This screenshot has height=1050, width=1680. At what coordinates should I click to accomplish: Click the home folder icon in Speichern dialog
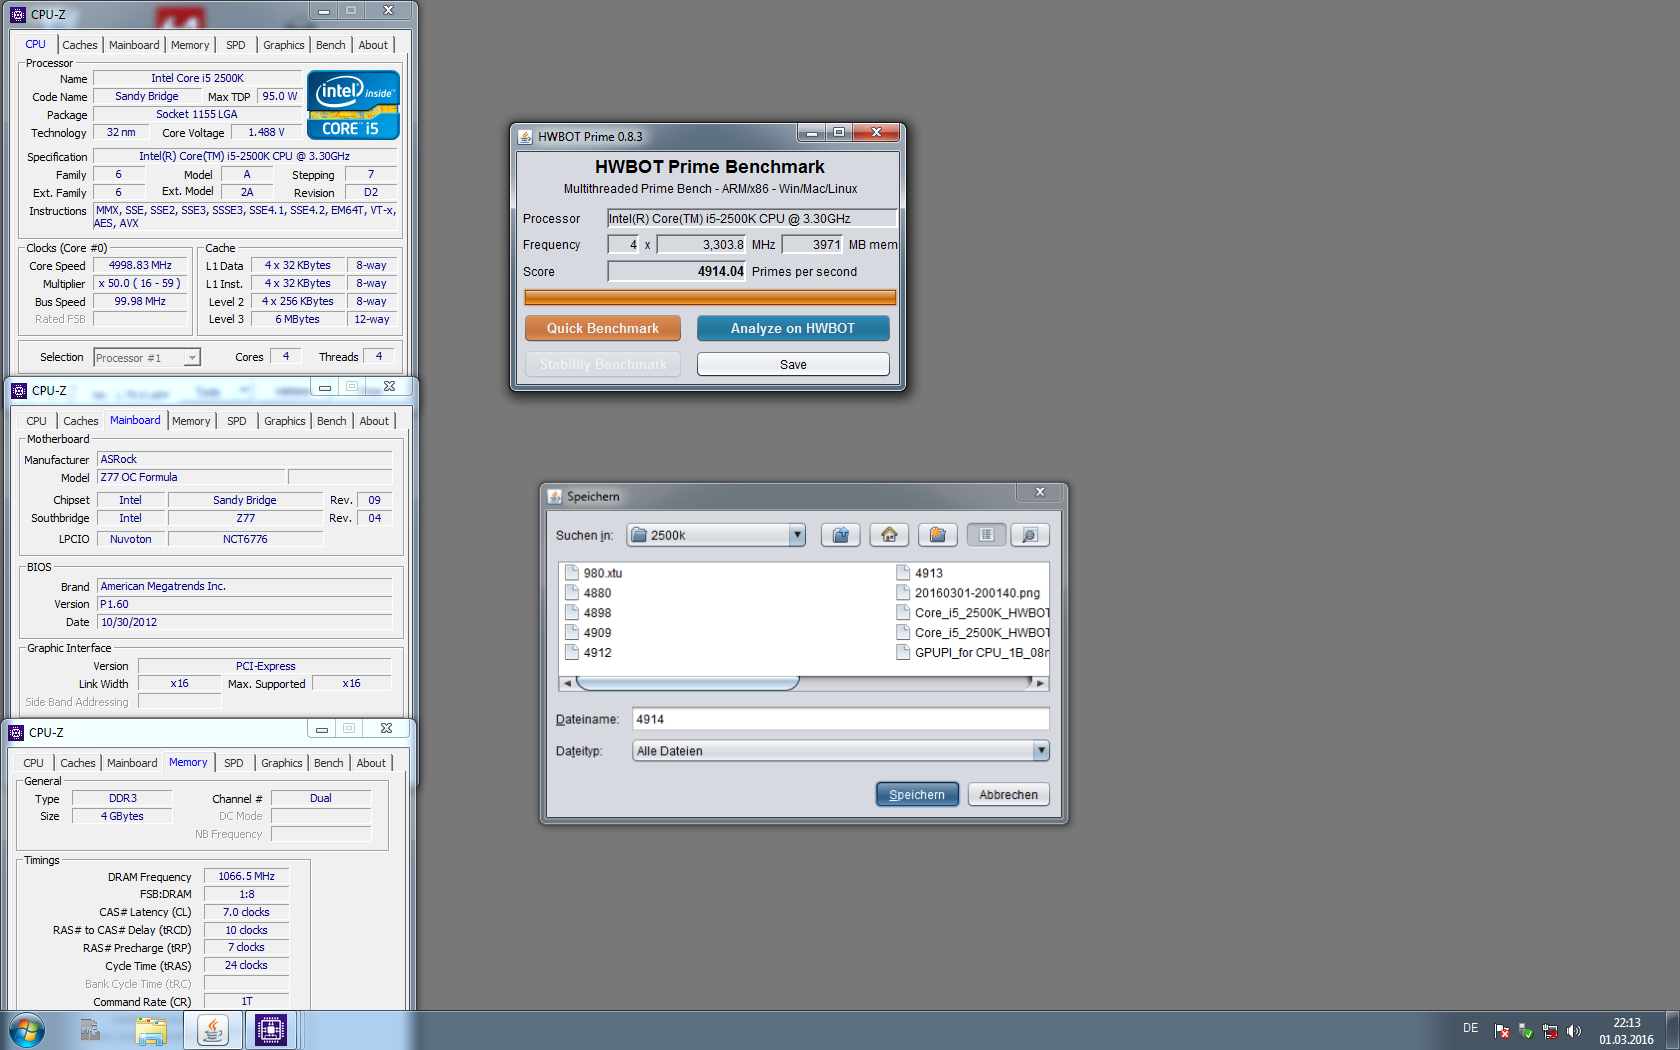pos(889,535)
